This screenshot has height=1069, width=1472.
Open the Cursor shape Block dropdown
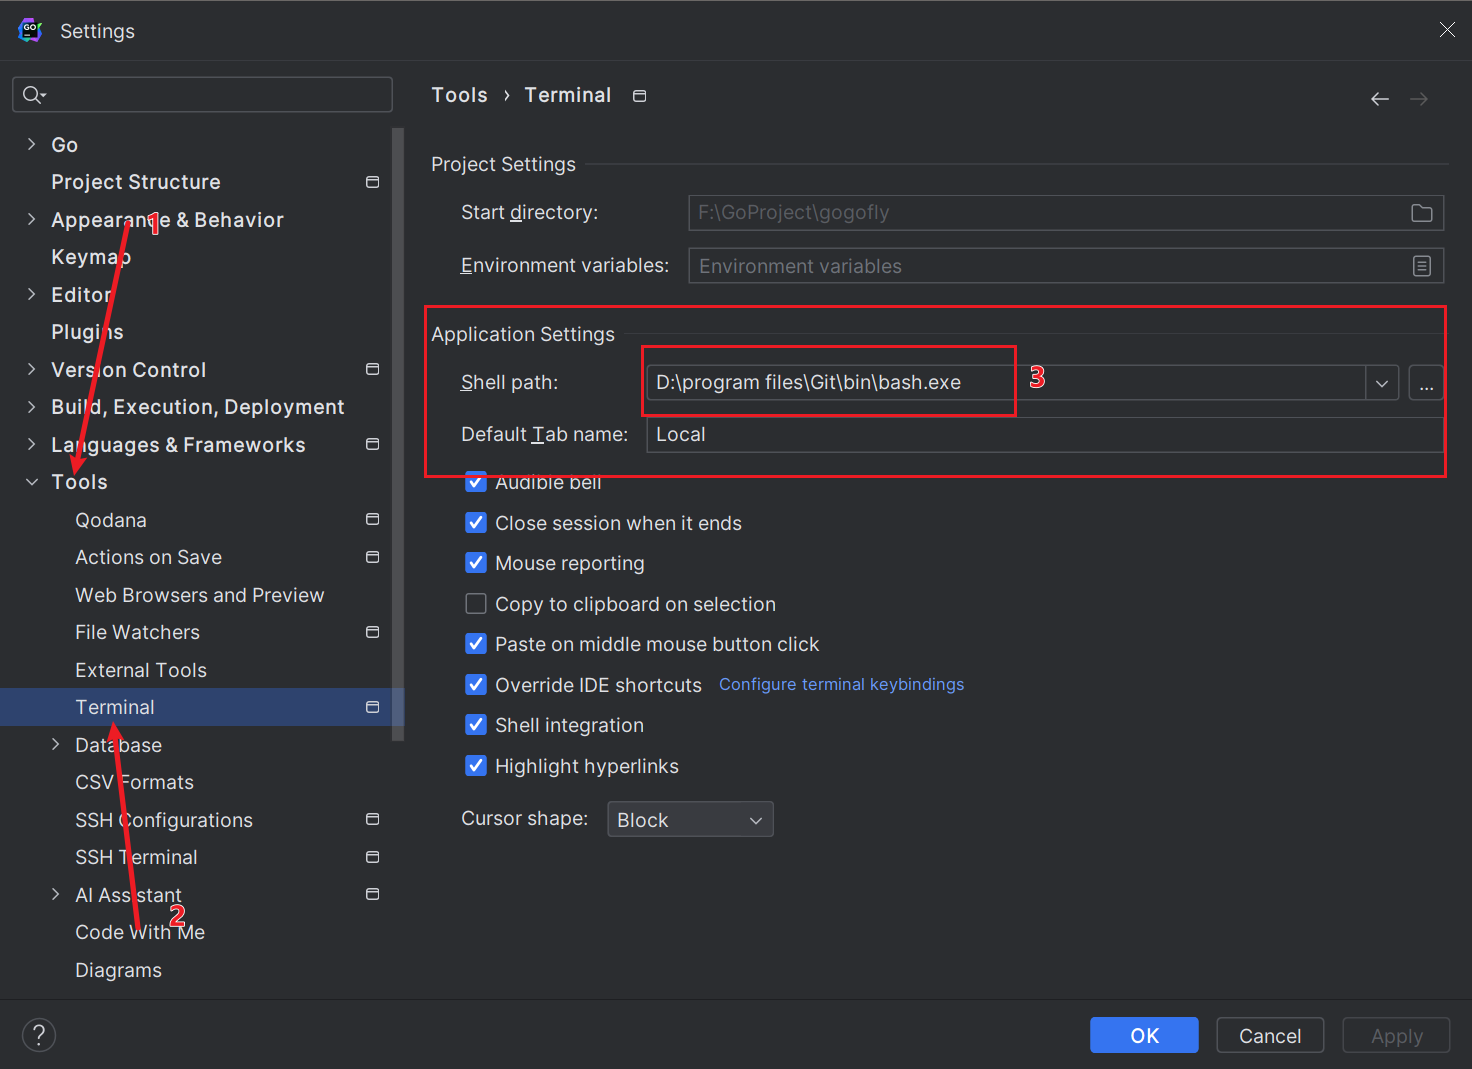point(690,820)
